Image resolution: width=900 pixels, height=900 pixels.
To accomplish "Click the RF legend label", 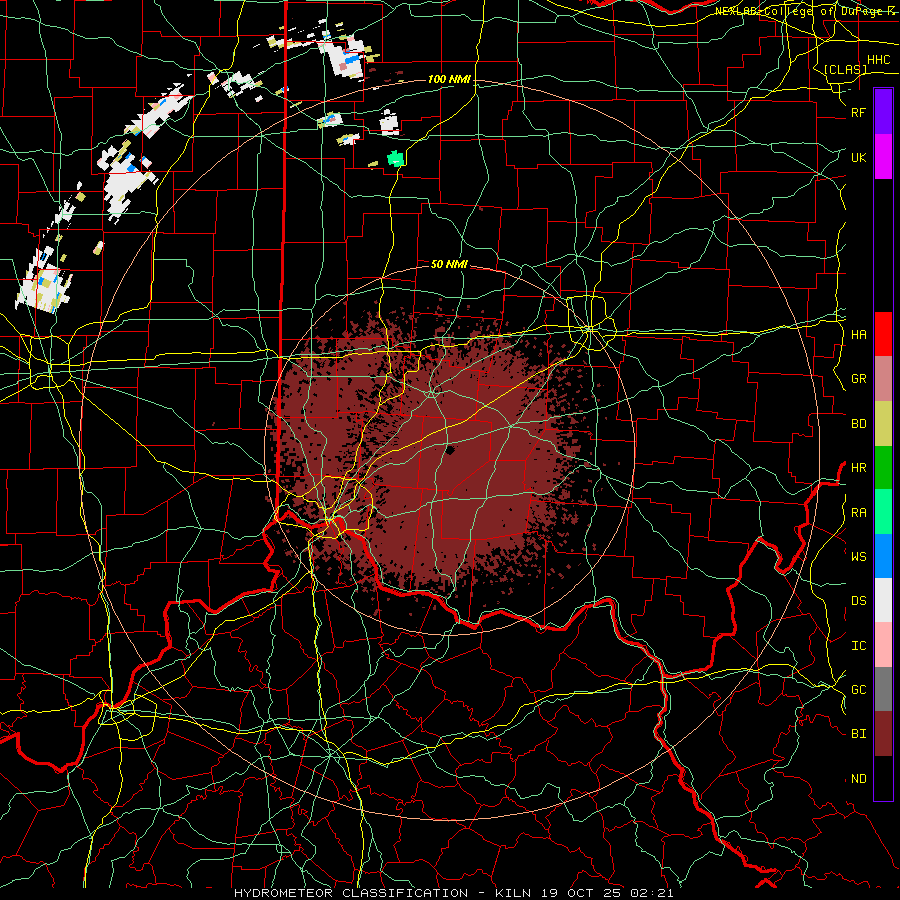I will (x=859, y=112).
